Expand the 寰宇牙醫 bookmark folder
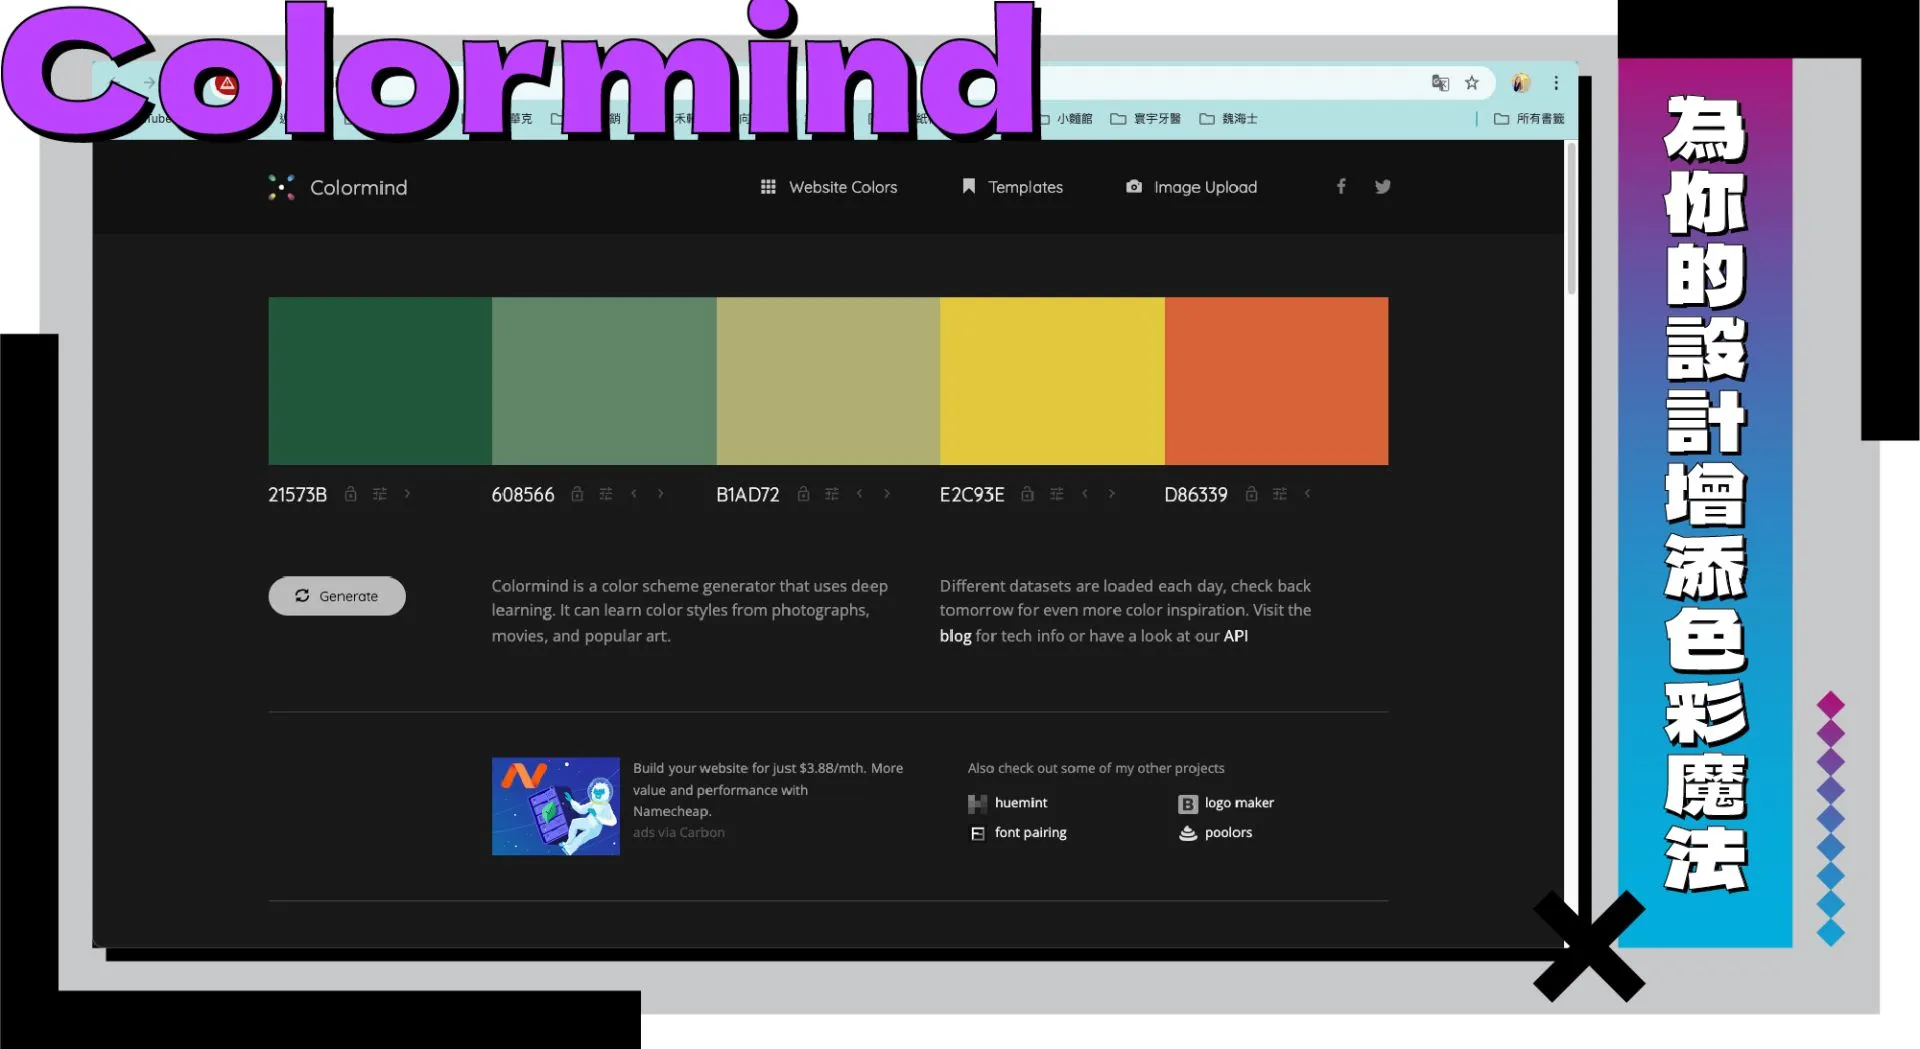Viewport: 1920px width, 1049px height. [1145, 118]
